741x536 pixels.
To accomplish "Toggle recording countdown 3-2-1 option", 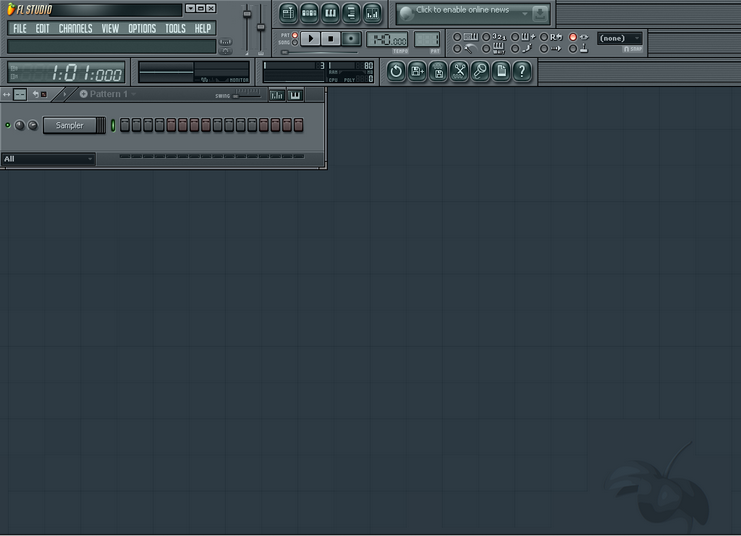I will (486, 37).
